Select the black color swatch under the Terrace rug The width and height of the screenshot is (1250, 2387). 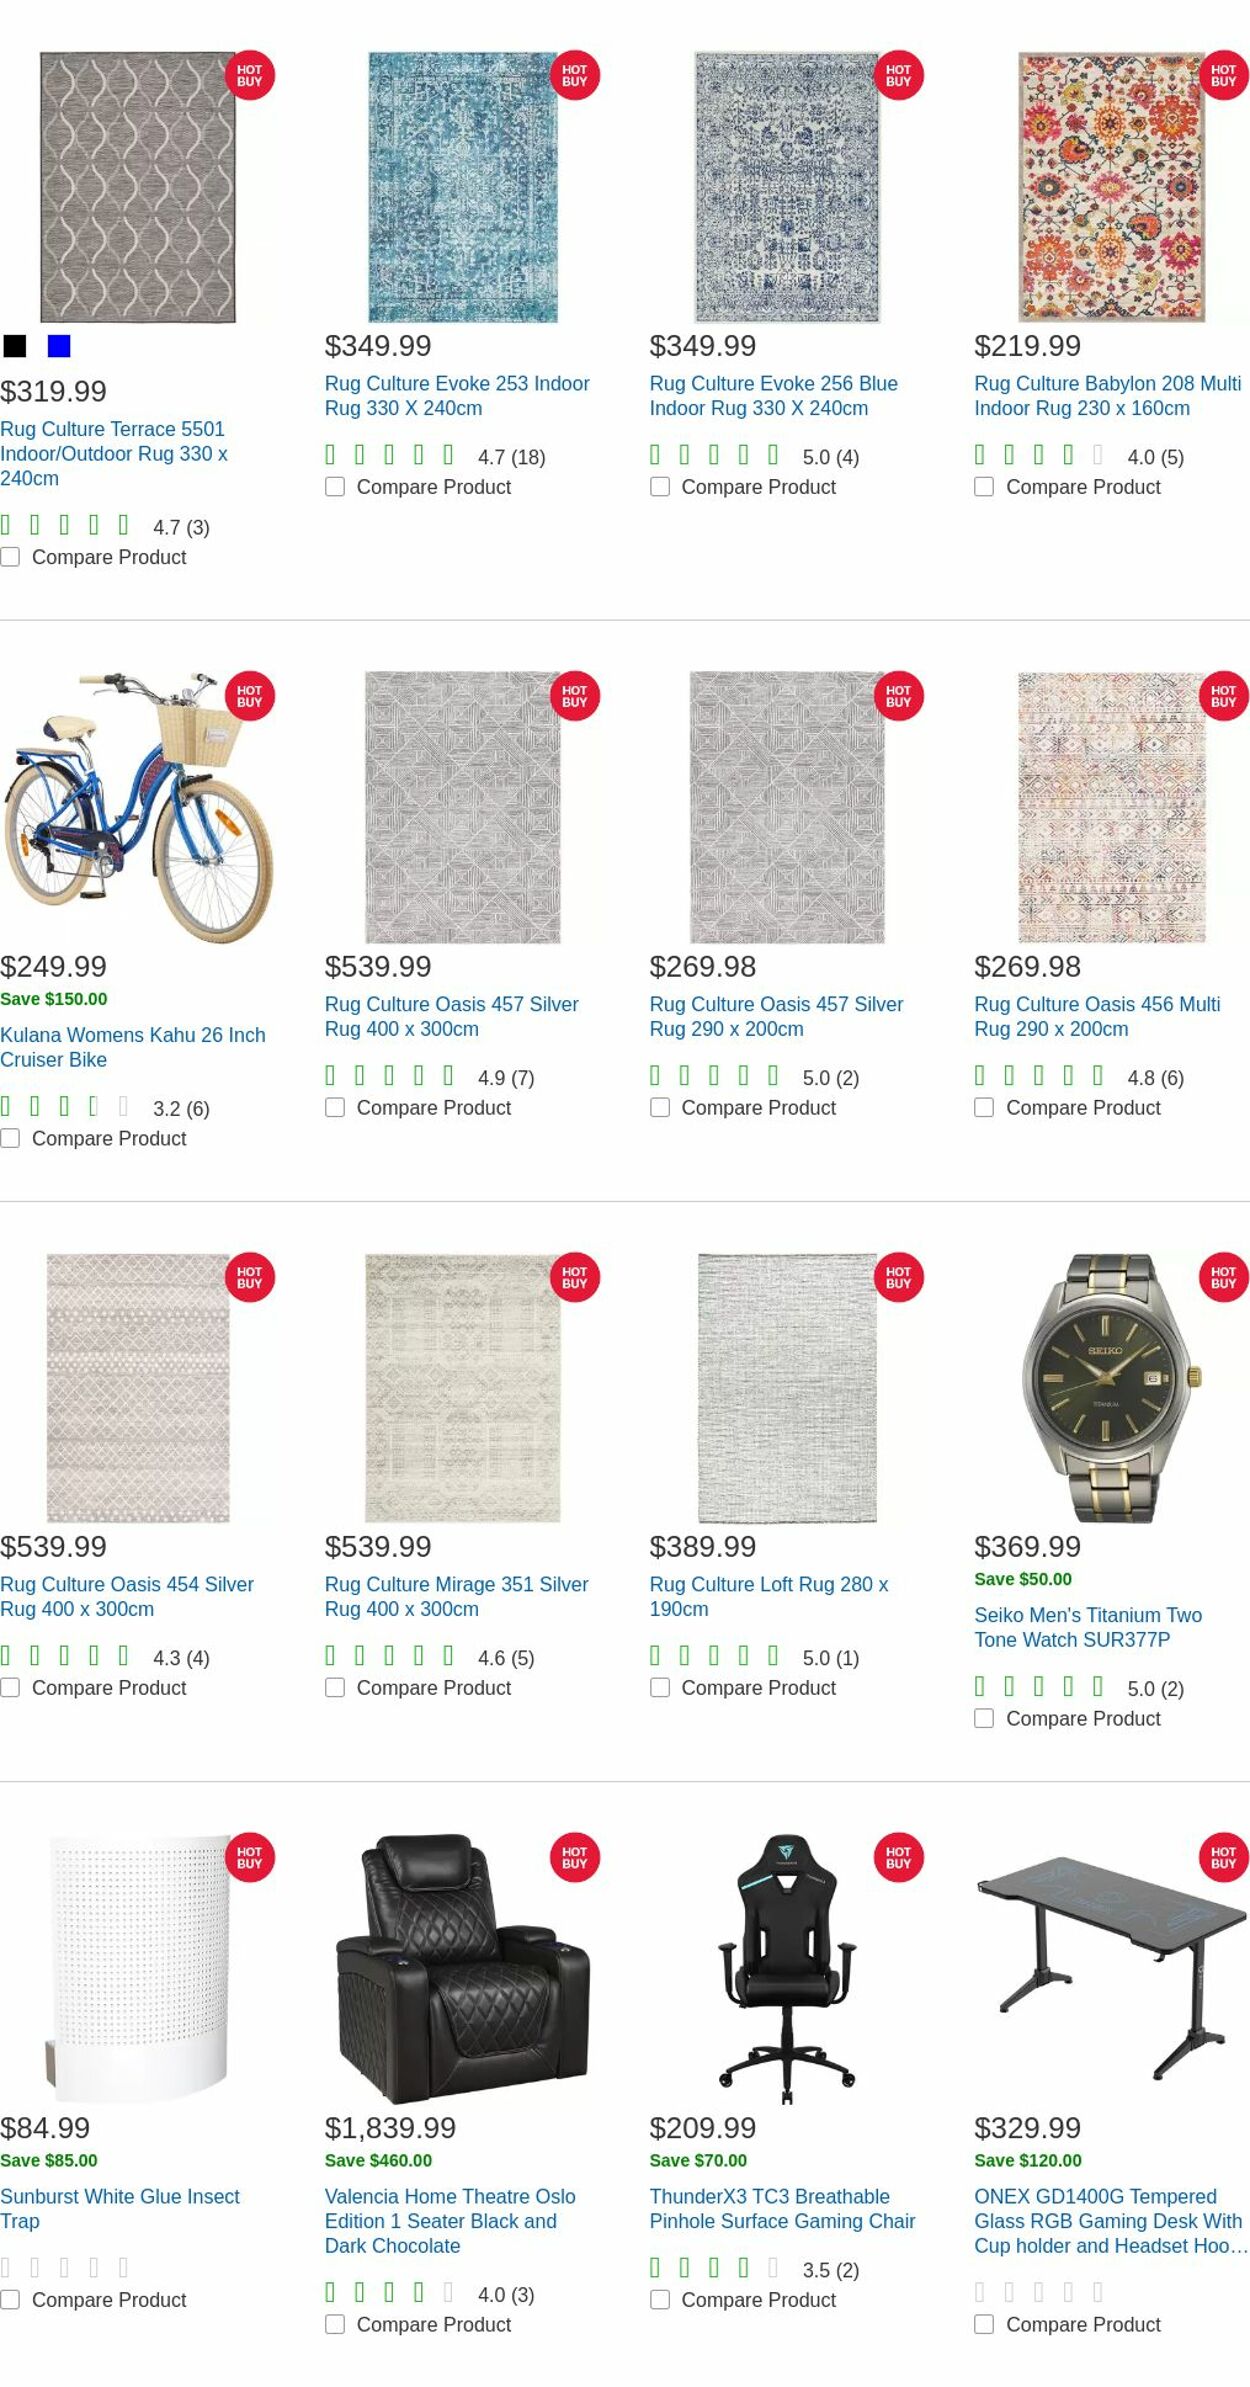pyautogui.click(x=16, y=347)
